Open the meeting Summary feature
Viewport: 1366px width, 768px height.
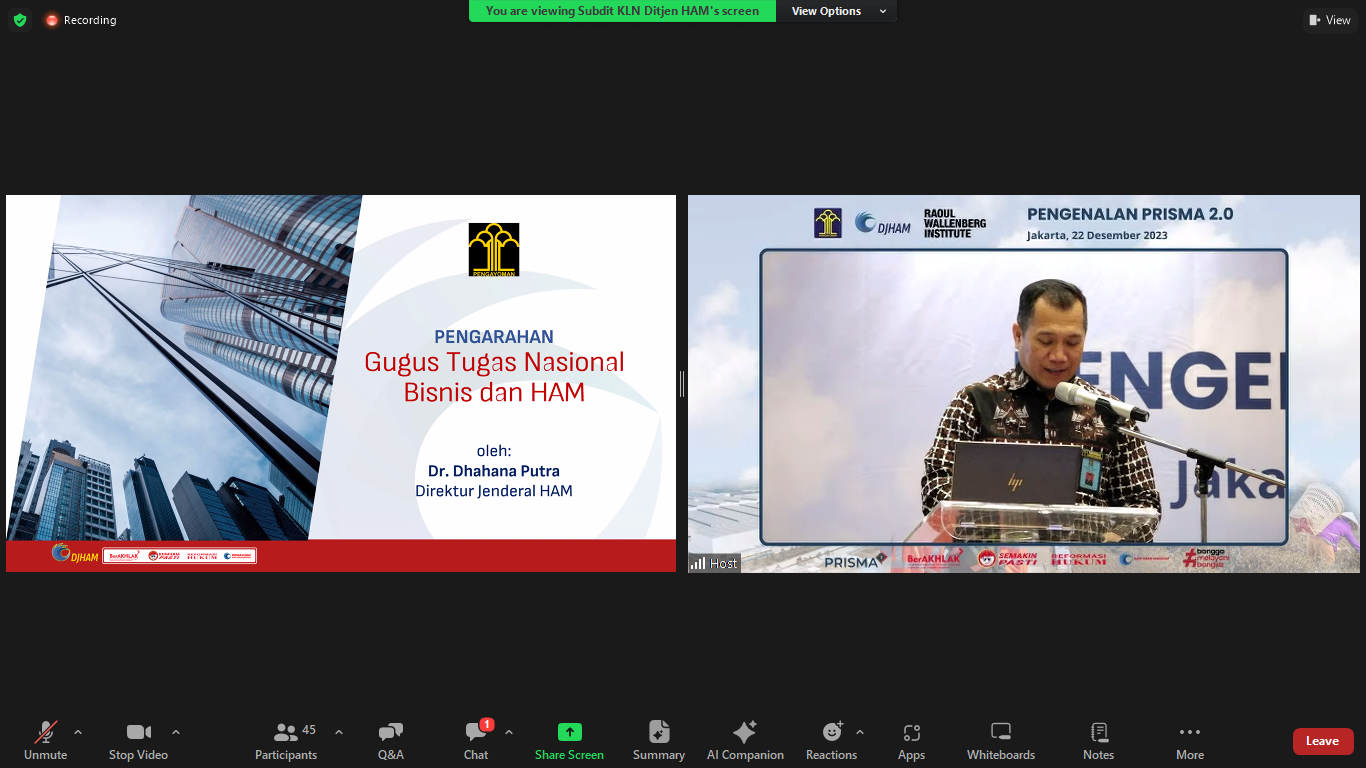pyautogui.click(x=658, y=740)
